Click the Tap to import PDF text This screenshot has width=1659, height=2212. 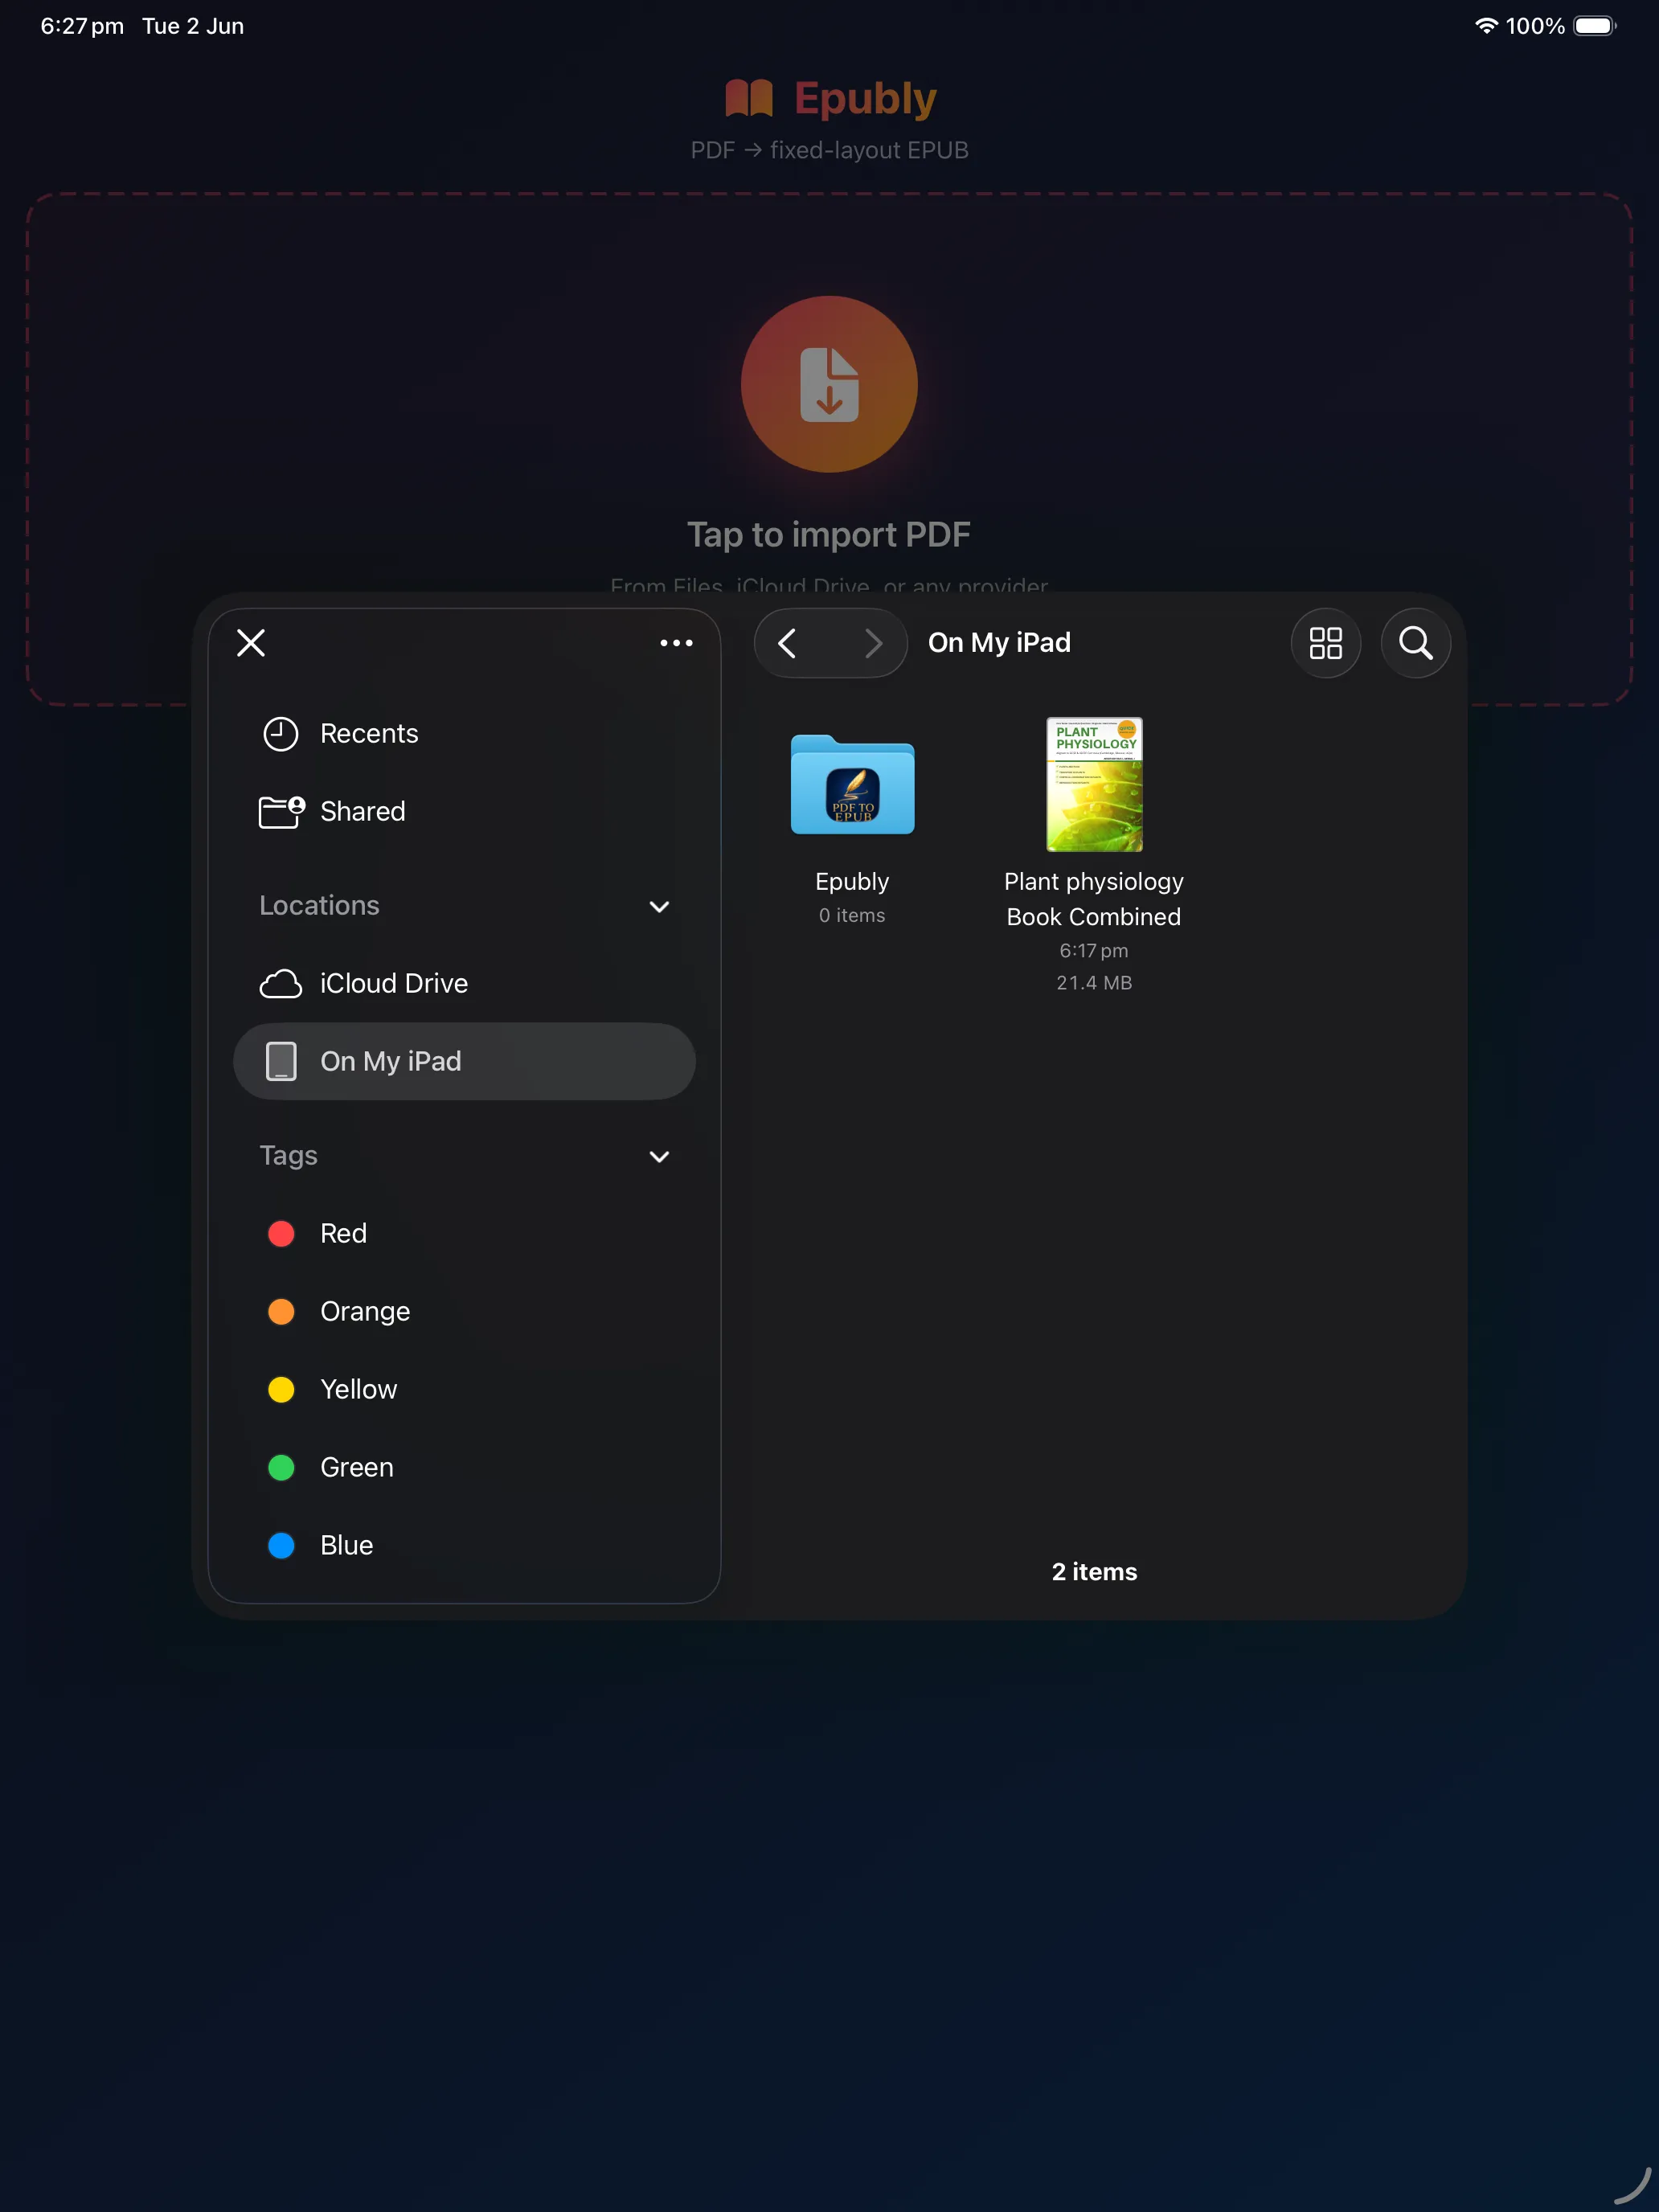pos(829,534)
